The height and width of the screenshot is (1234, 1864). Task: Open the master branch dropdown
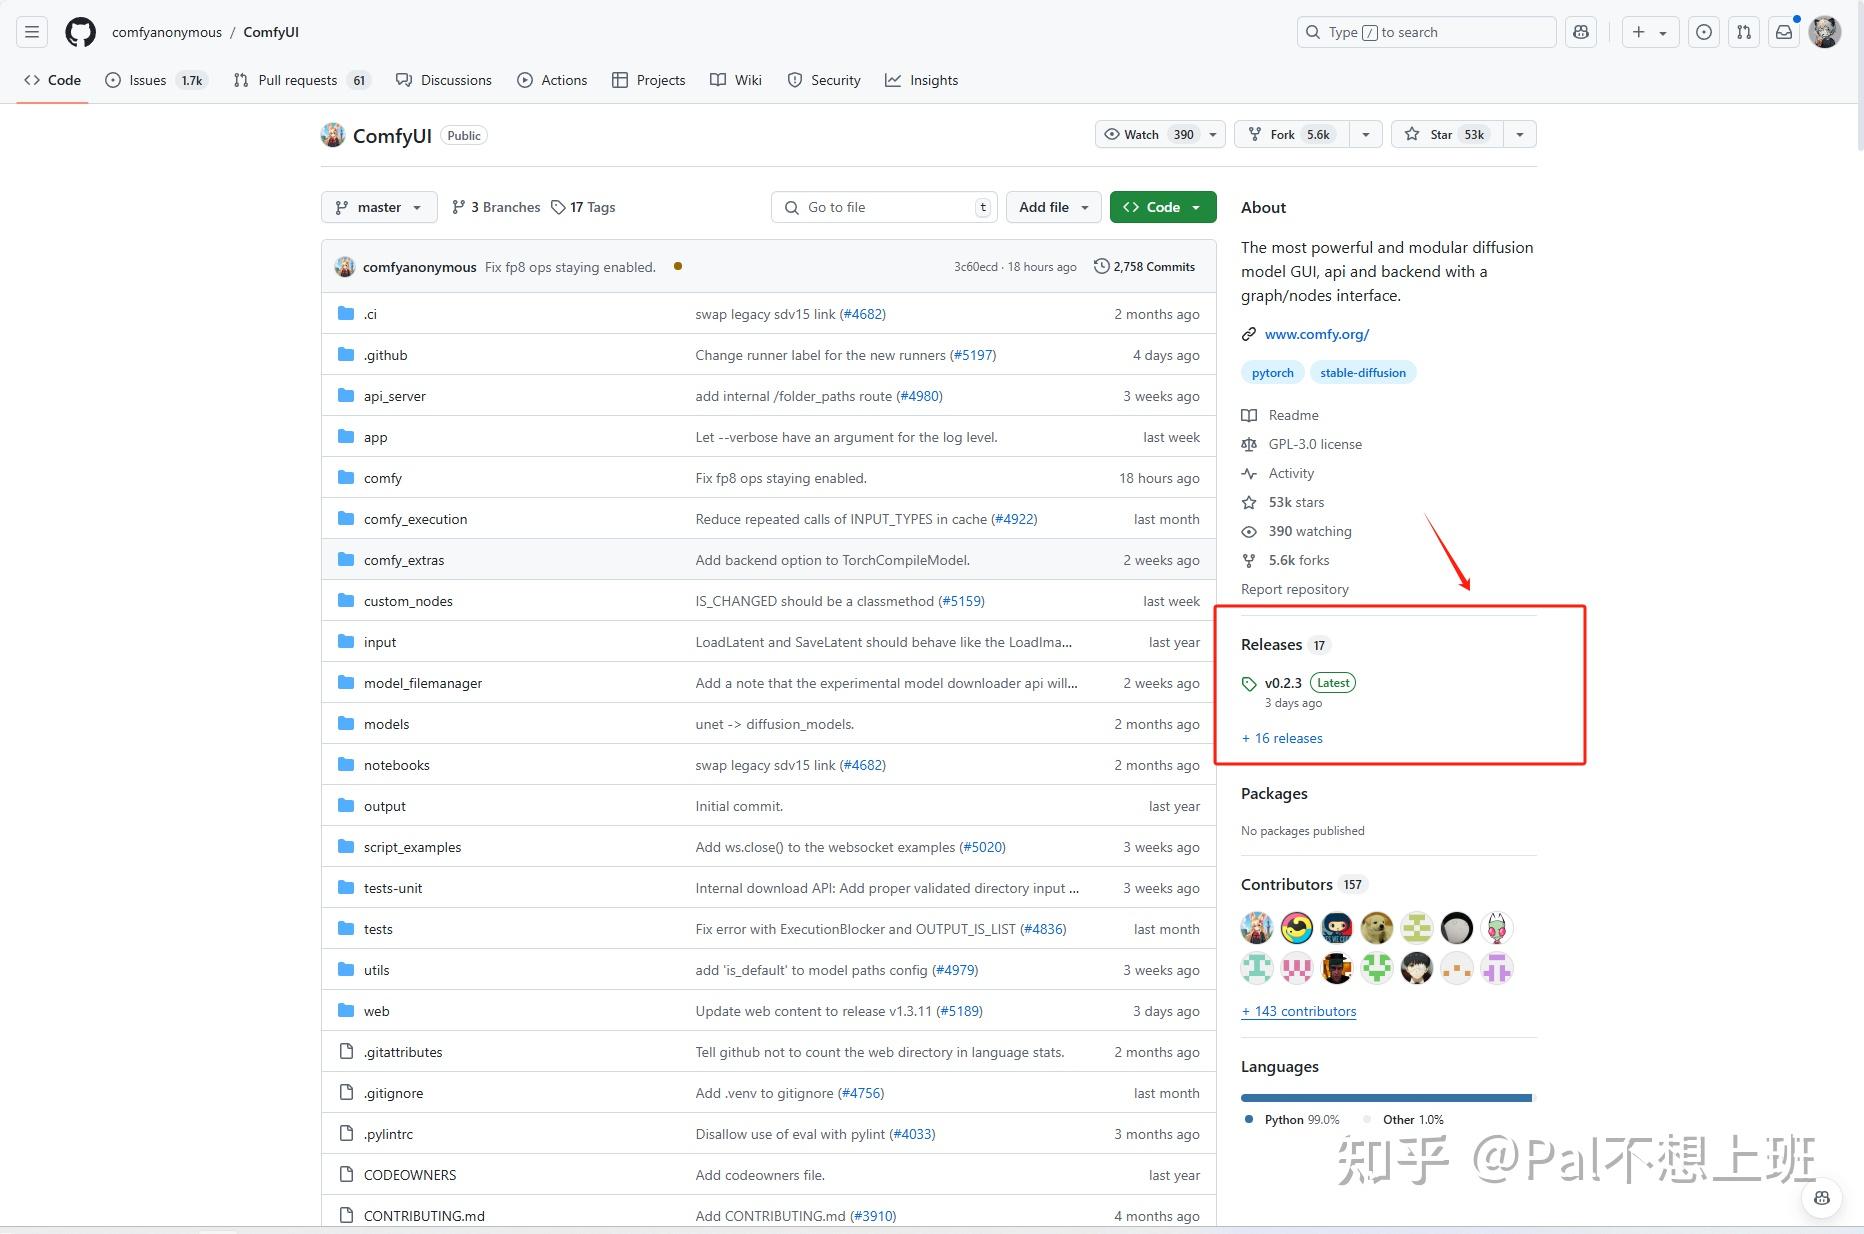coord(378,207)
